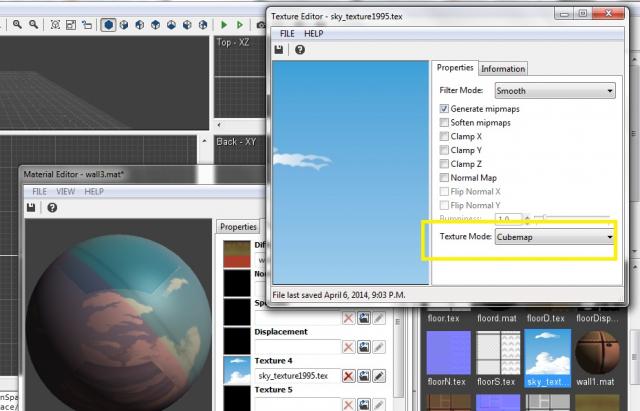Click help icon in Material Editor toolbar
The height and width of the screenshot is (411, 640).
[x=51, y=207]
